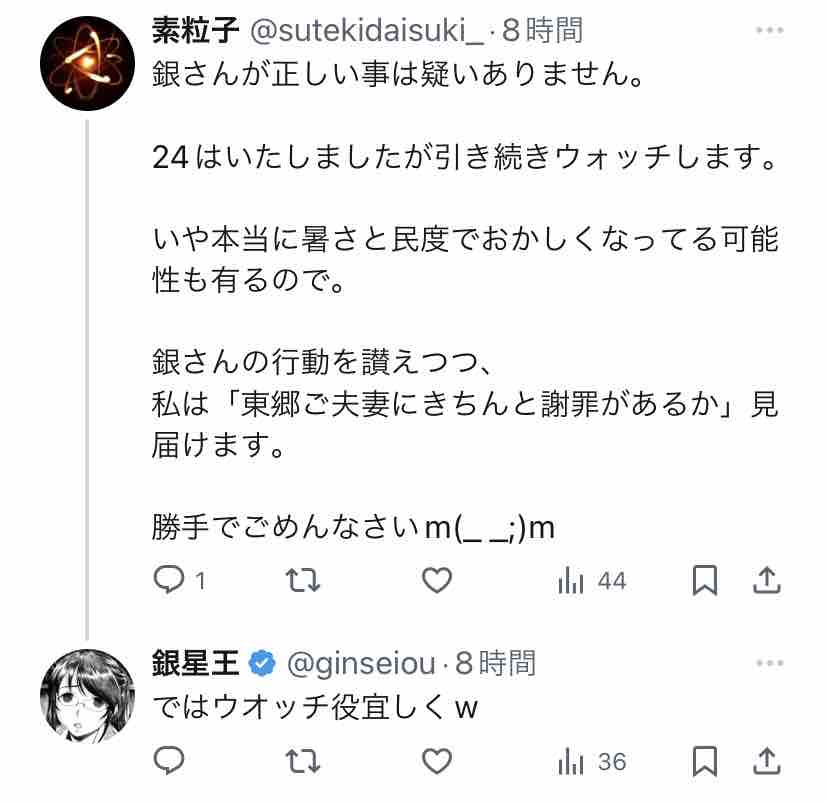Bookmark 銀星王's reply
This screenshot has height=804, width=827.
coord(705,762)
